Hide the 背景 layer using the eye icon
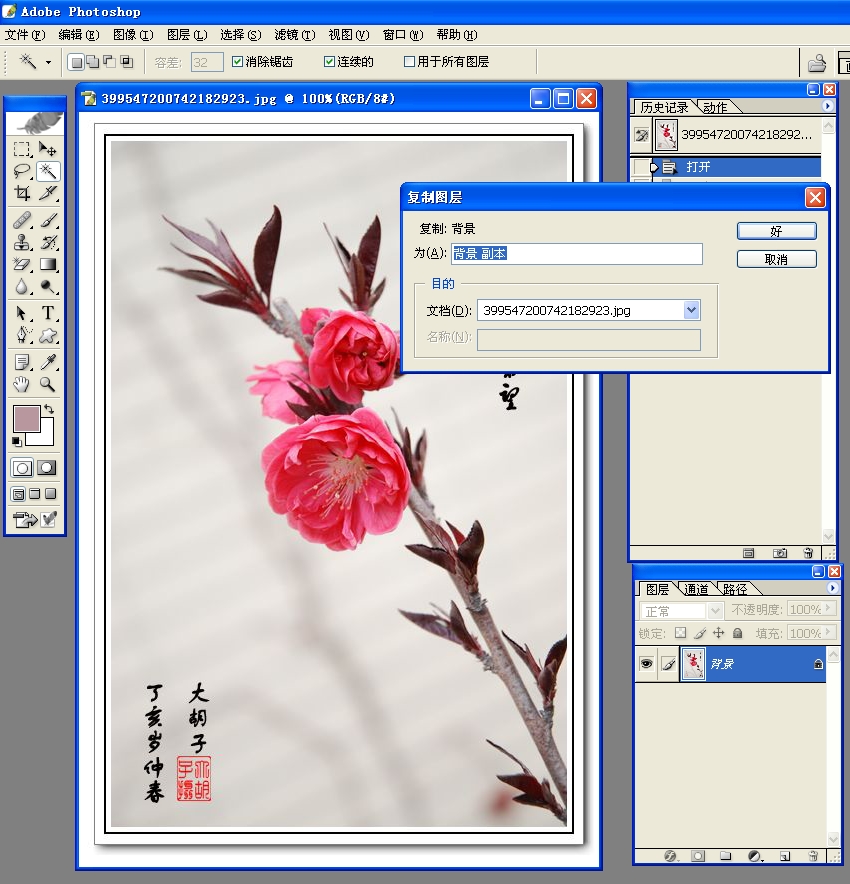 (x=646, y=663)
